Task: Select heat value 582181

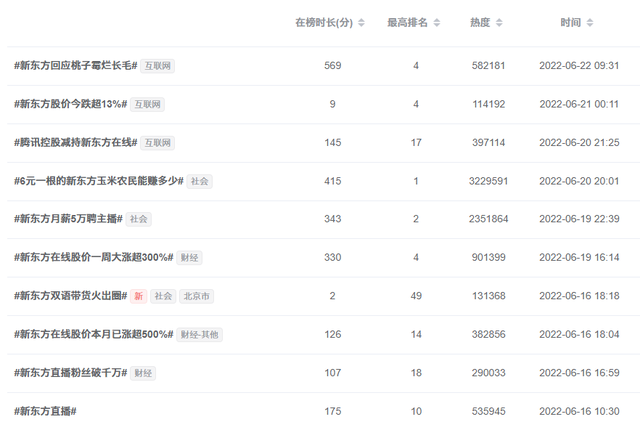Action: click(x=489, y=66)
